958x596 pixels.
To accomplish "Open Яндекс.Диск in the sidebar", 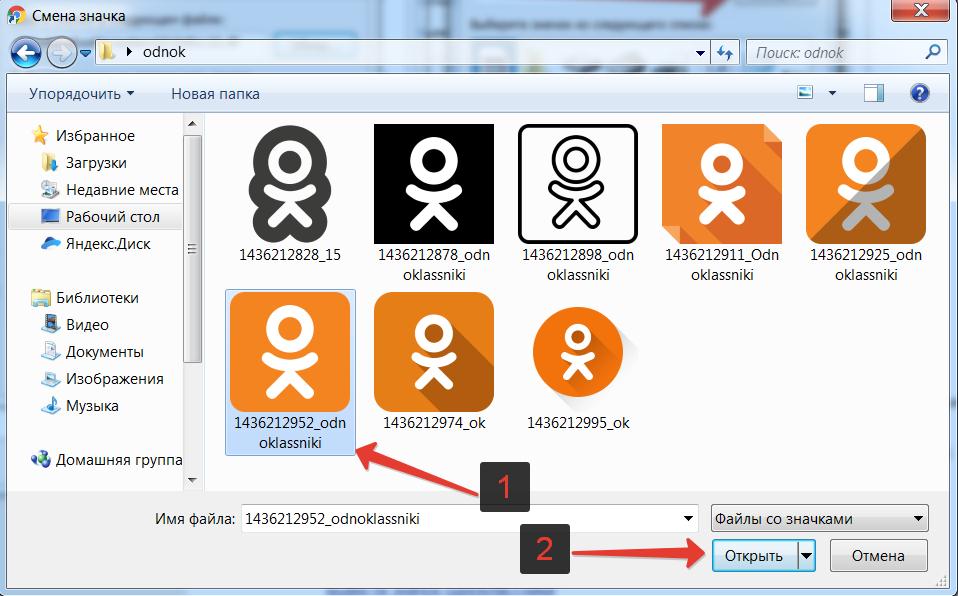I will 108,243.
